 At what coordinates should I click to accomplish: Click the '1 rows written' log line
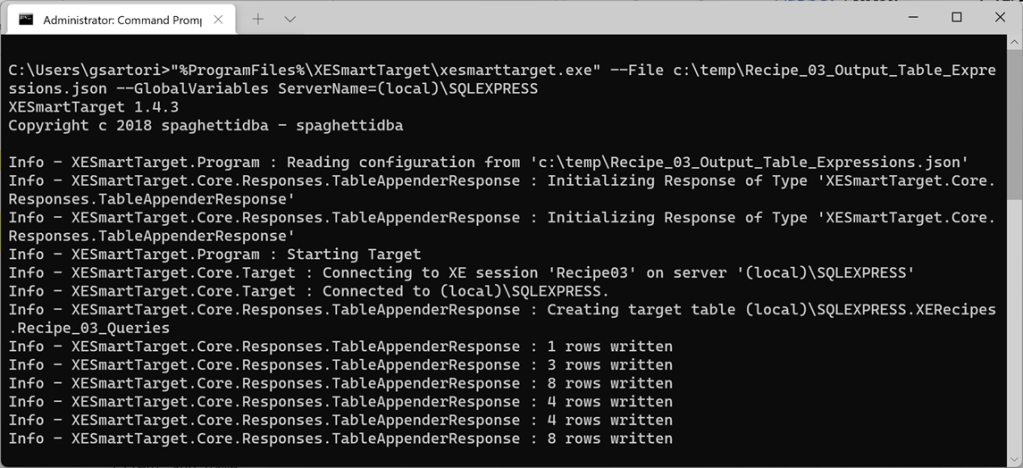[x=340, y=346]
